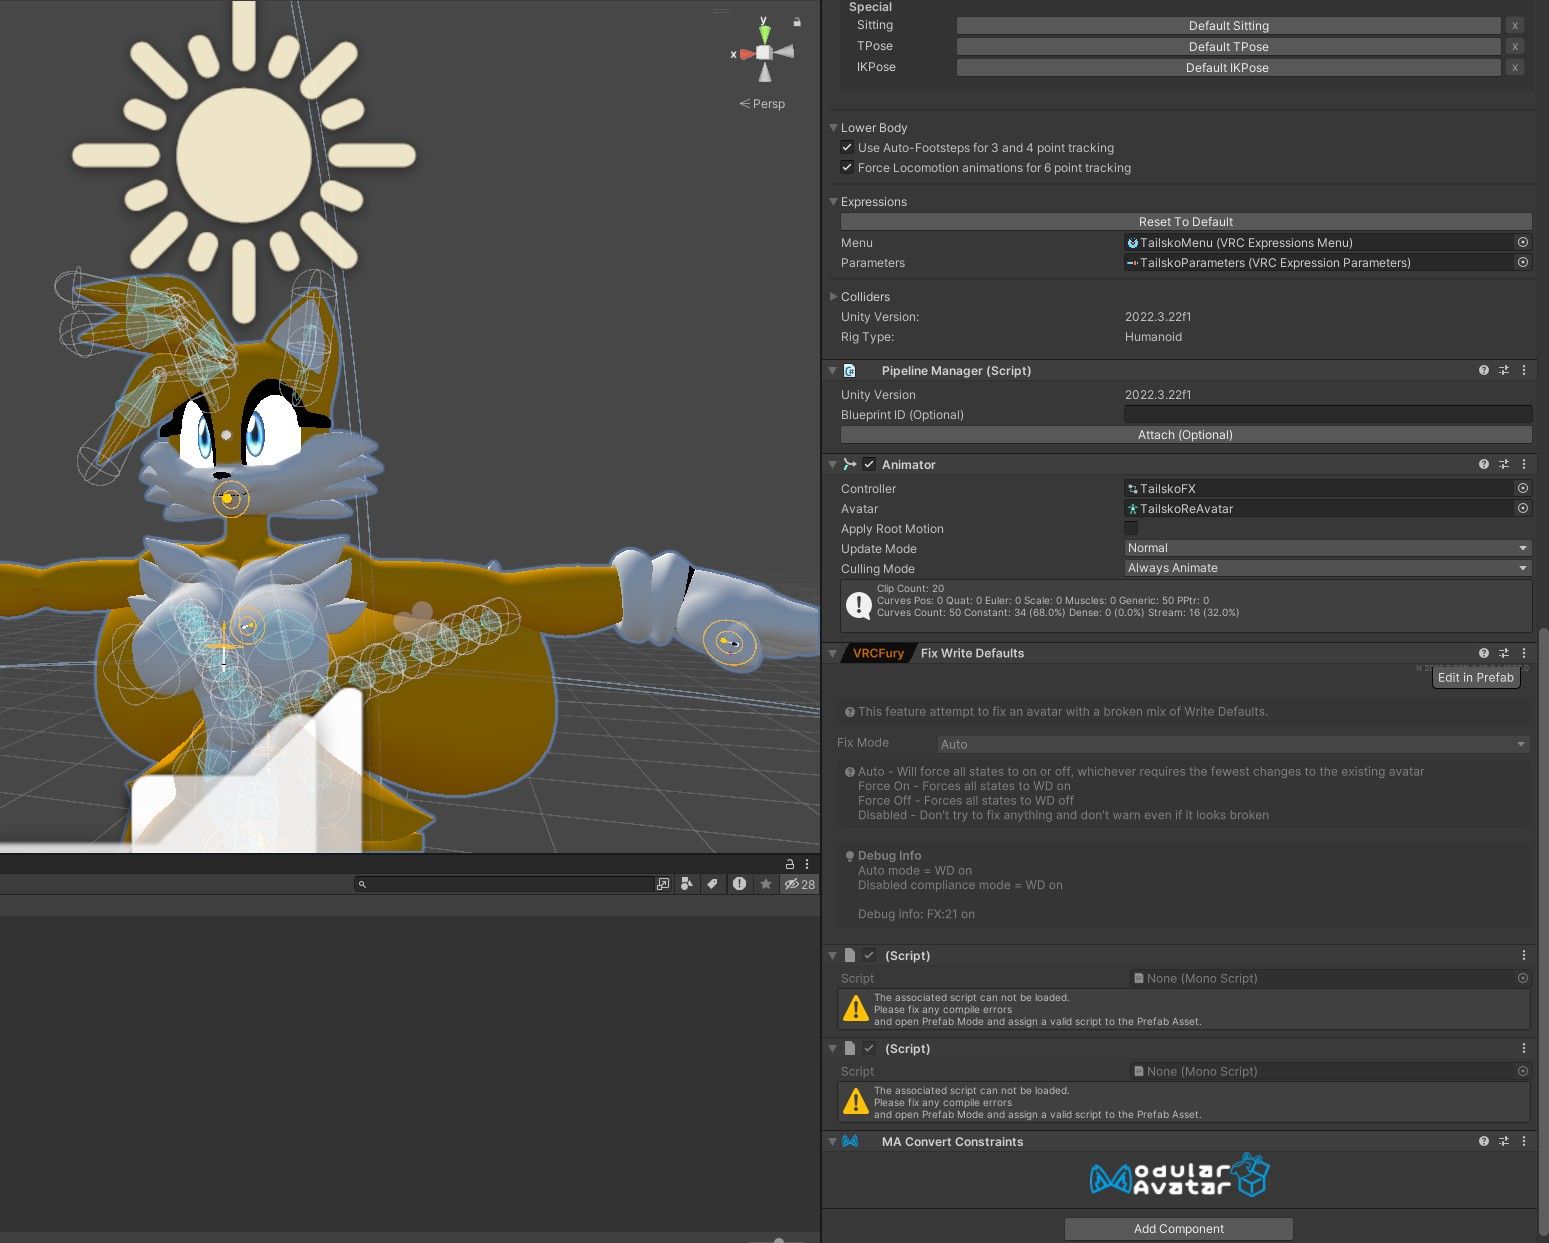This screenshot has width=1549, height=1243.
Task: Open presets for the Animator component
Action: [x=1504, y=464]
